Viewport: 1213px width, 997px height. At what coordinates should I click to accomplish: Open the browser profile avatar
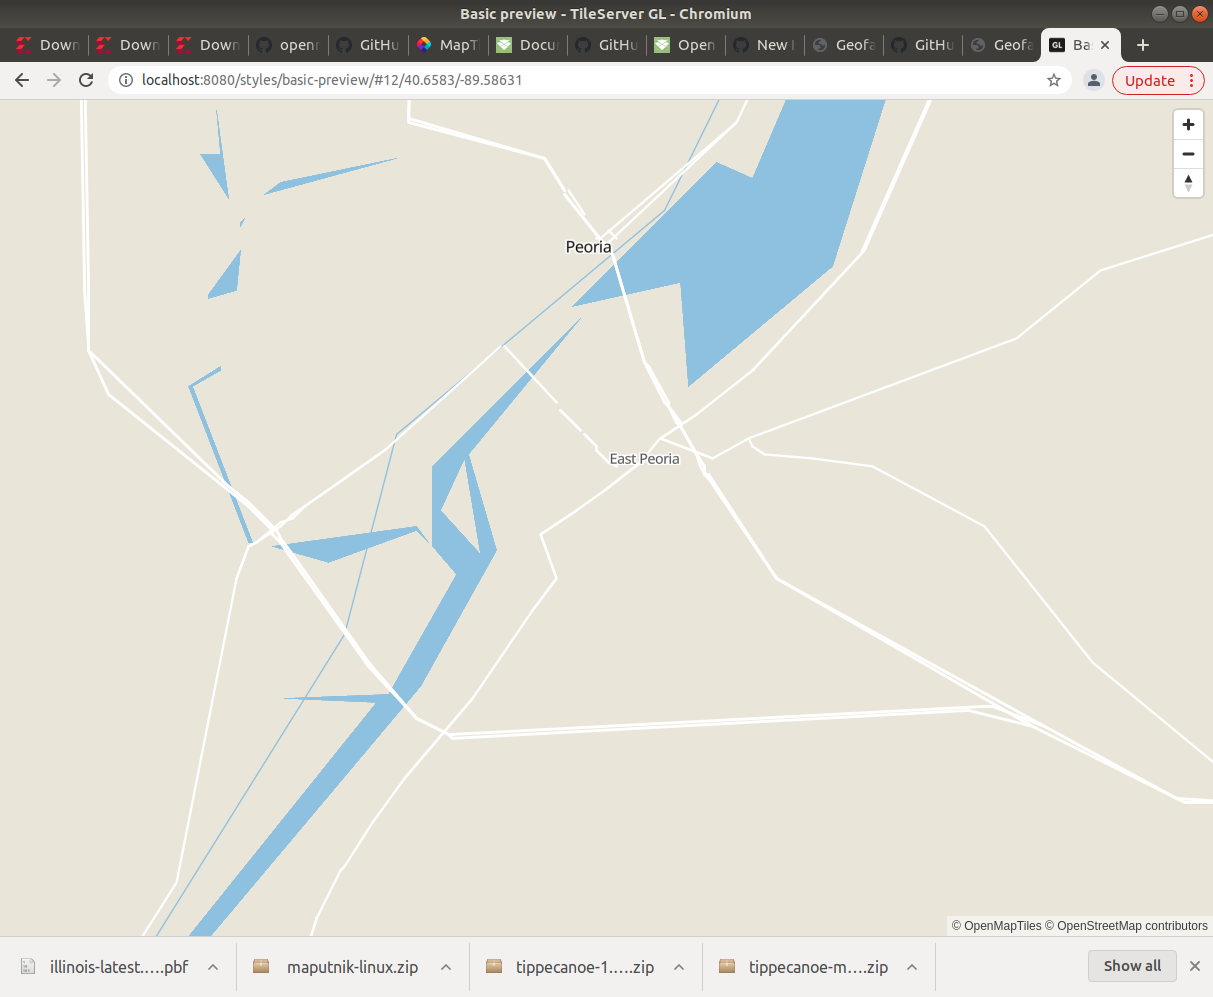[1094, 80]
